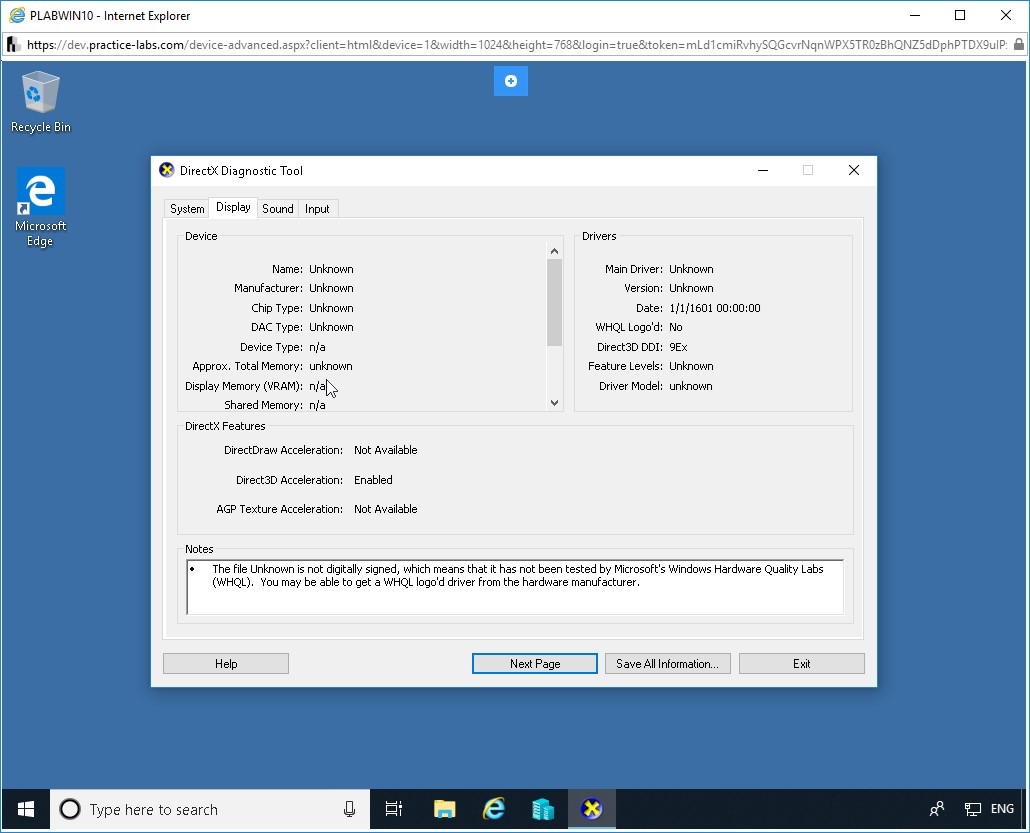Click the Device list scrollbar thumb
1030x833 pixels.
pos(554,302)
